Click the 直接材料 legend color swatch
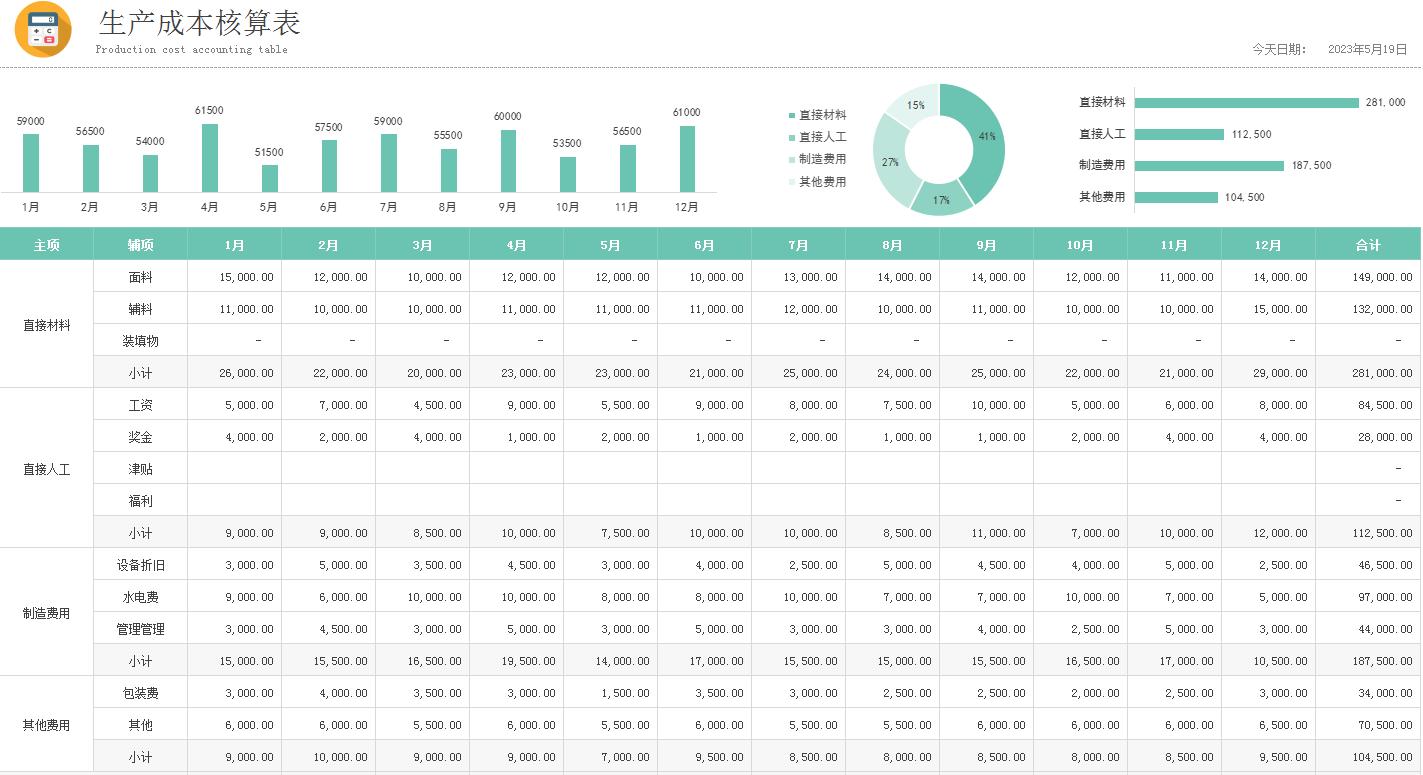 pos(792,116)
